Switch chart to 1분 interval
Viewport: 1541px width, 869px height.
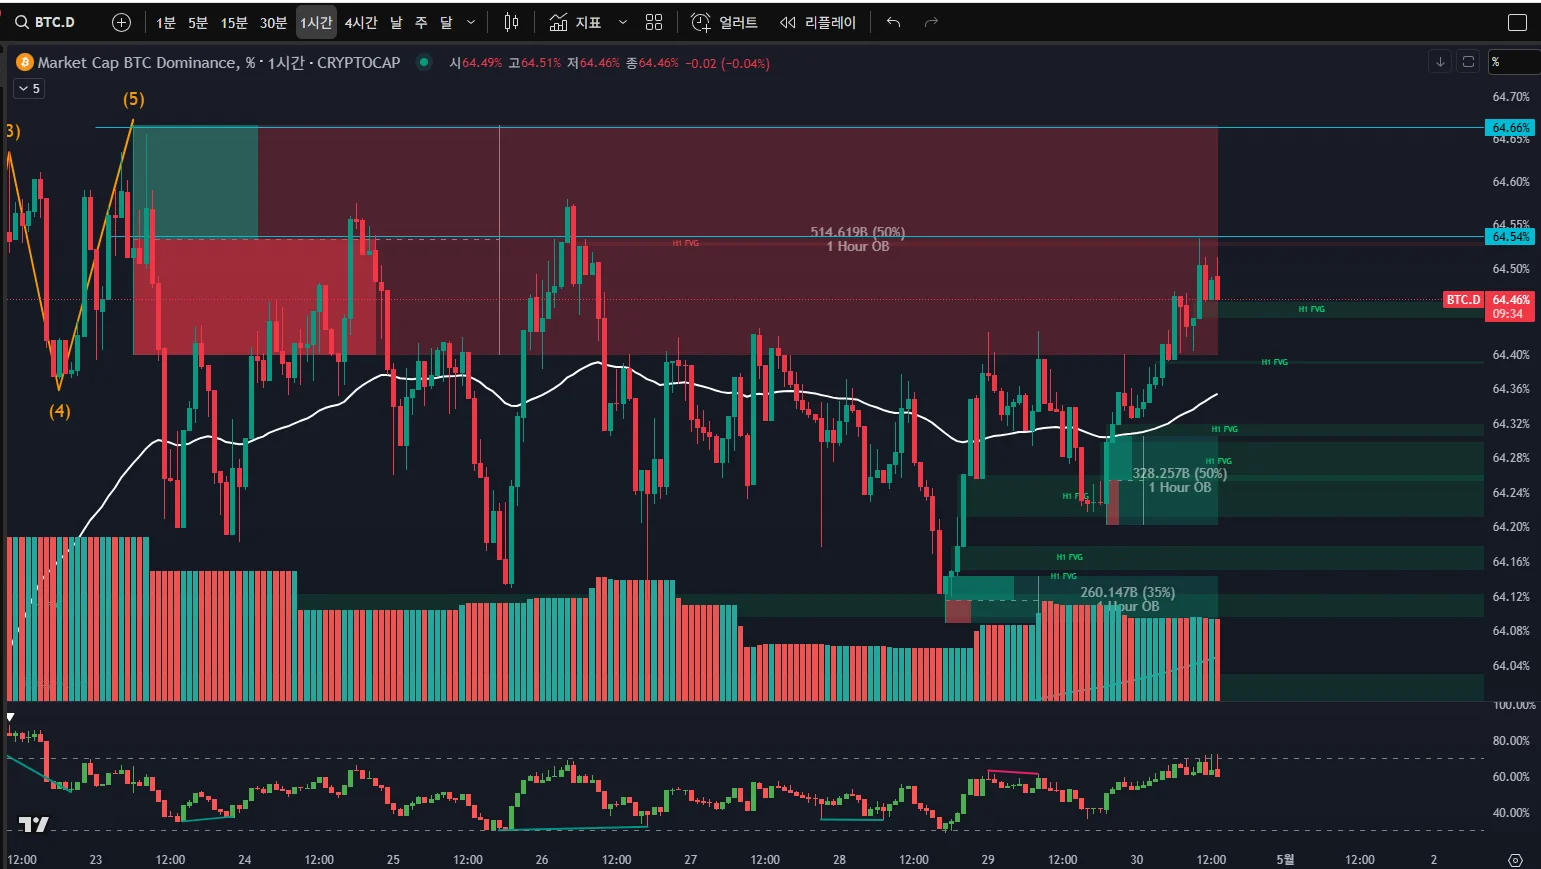[x=166, y=22]
